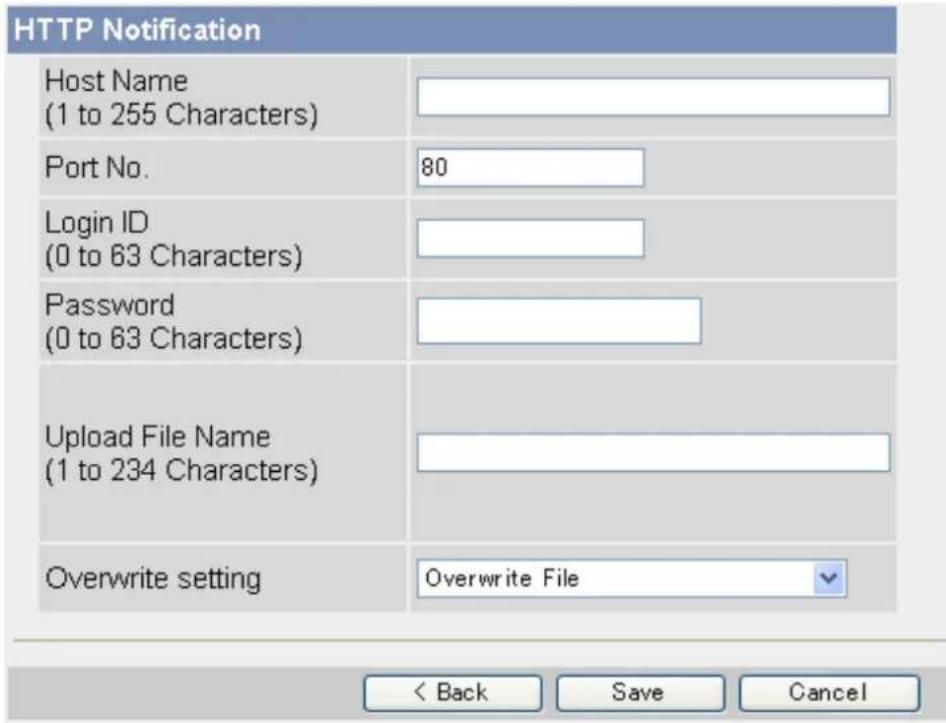Click the Login ID label text
Image resolution: width=946 pixels, height=723 pixels.
tap(97, 223)
